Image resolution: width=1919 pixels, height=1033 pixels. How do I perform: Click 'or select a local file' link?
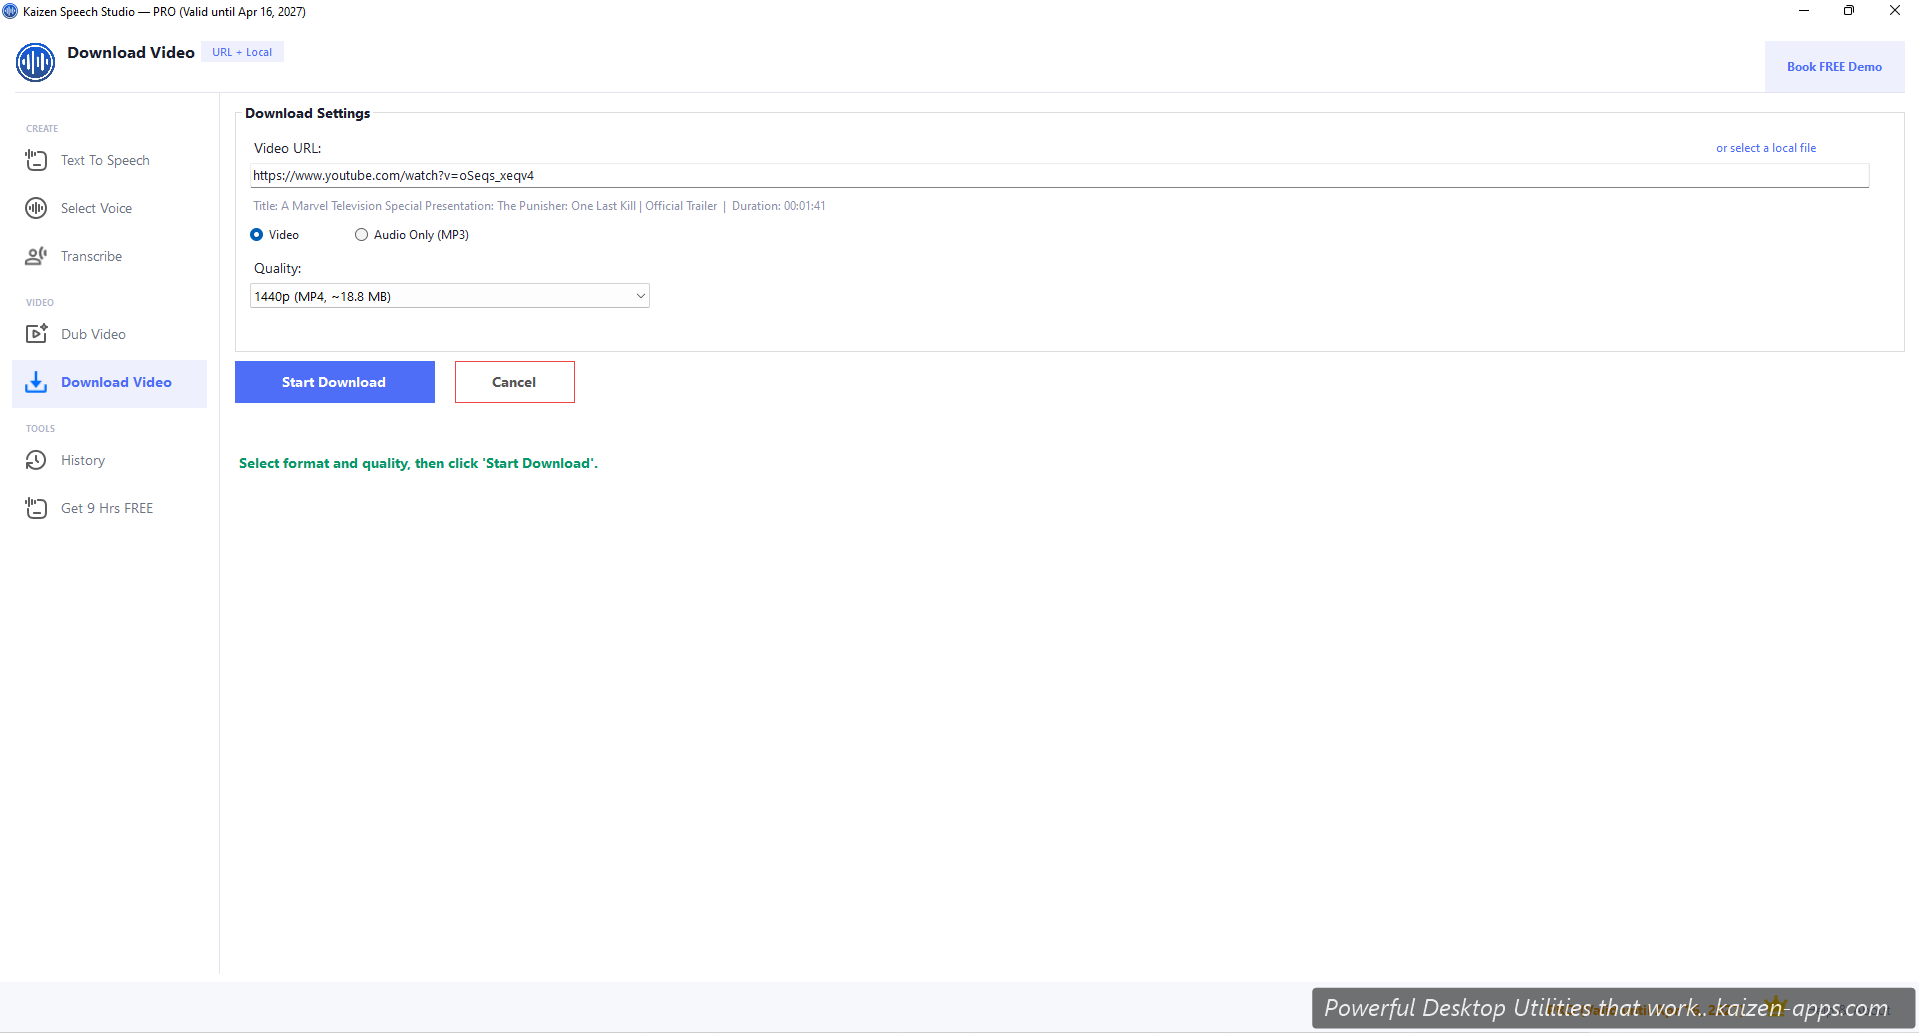pos(1766,147)
